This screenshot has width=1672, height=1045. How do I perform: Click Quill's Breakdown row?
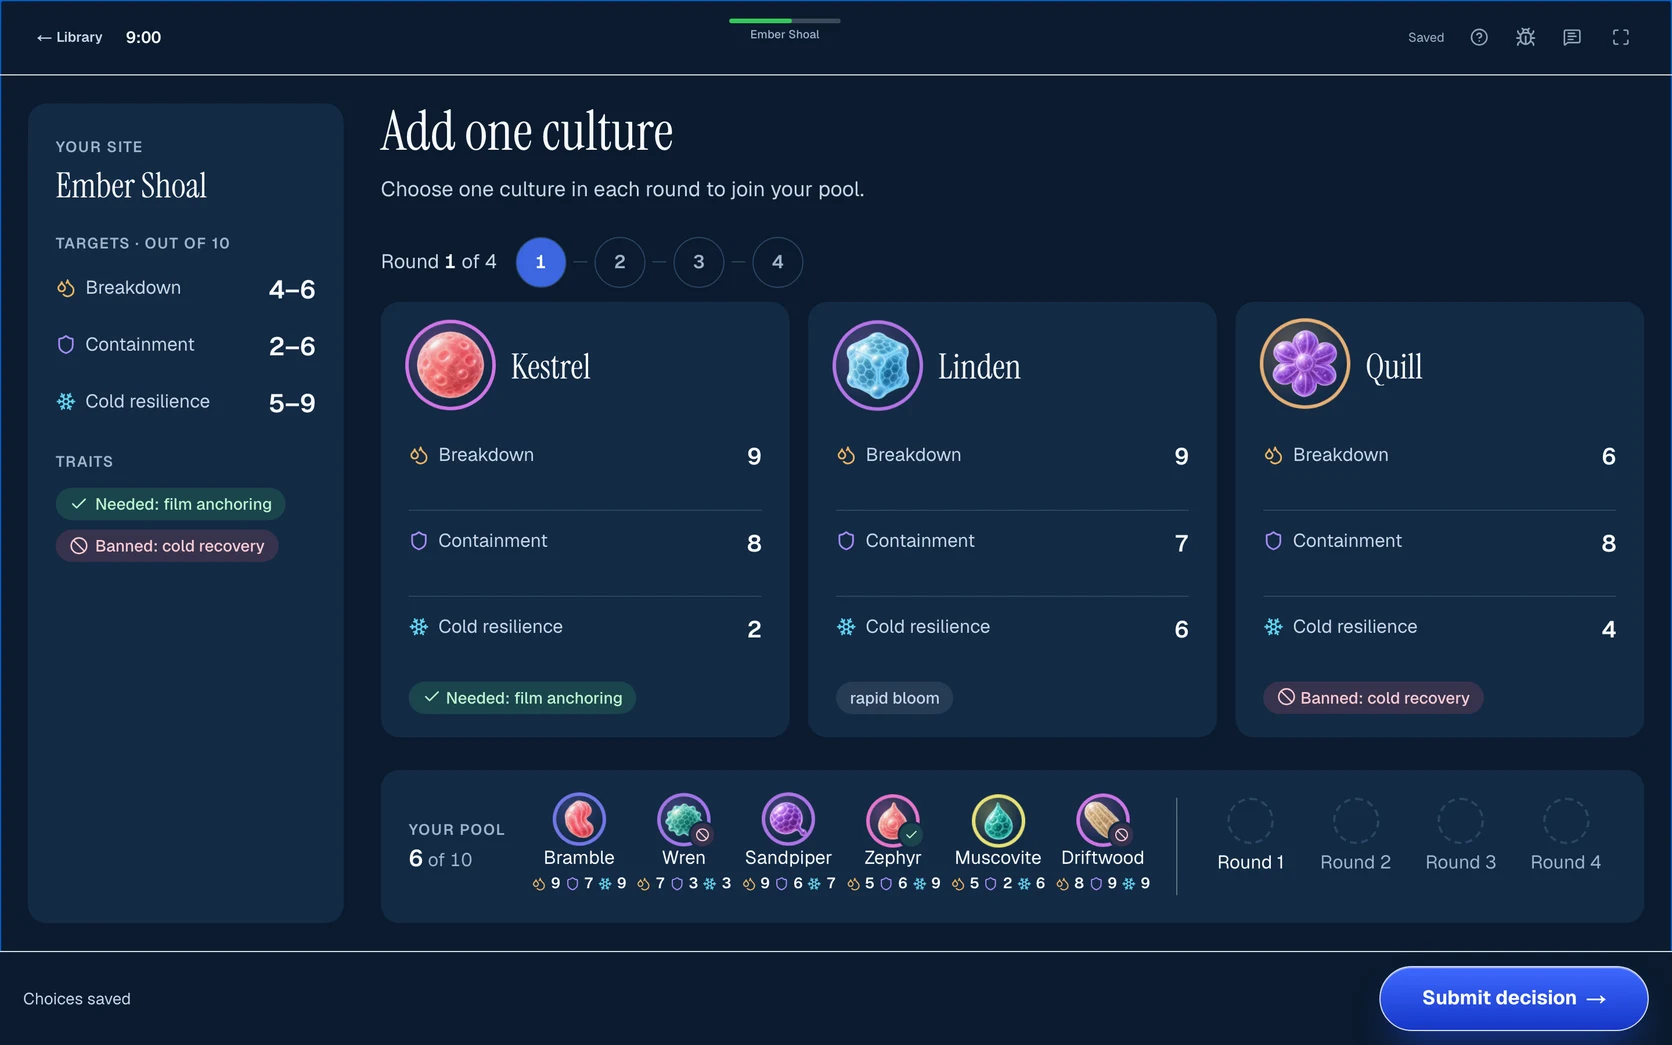[x=1440, y=456]
